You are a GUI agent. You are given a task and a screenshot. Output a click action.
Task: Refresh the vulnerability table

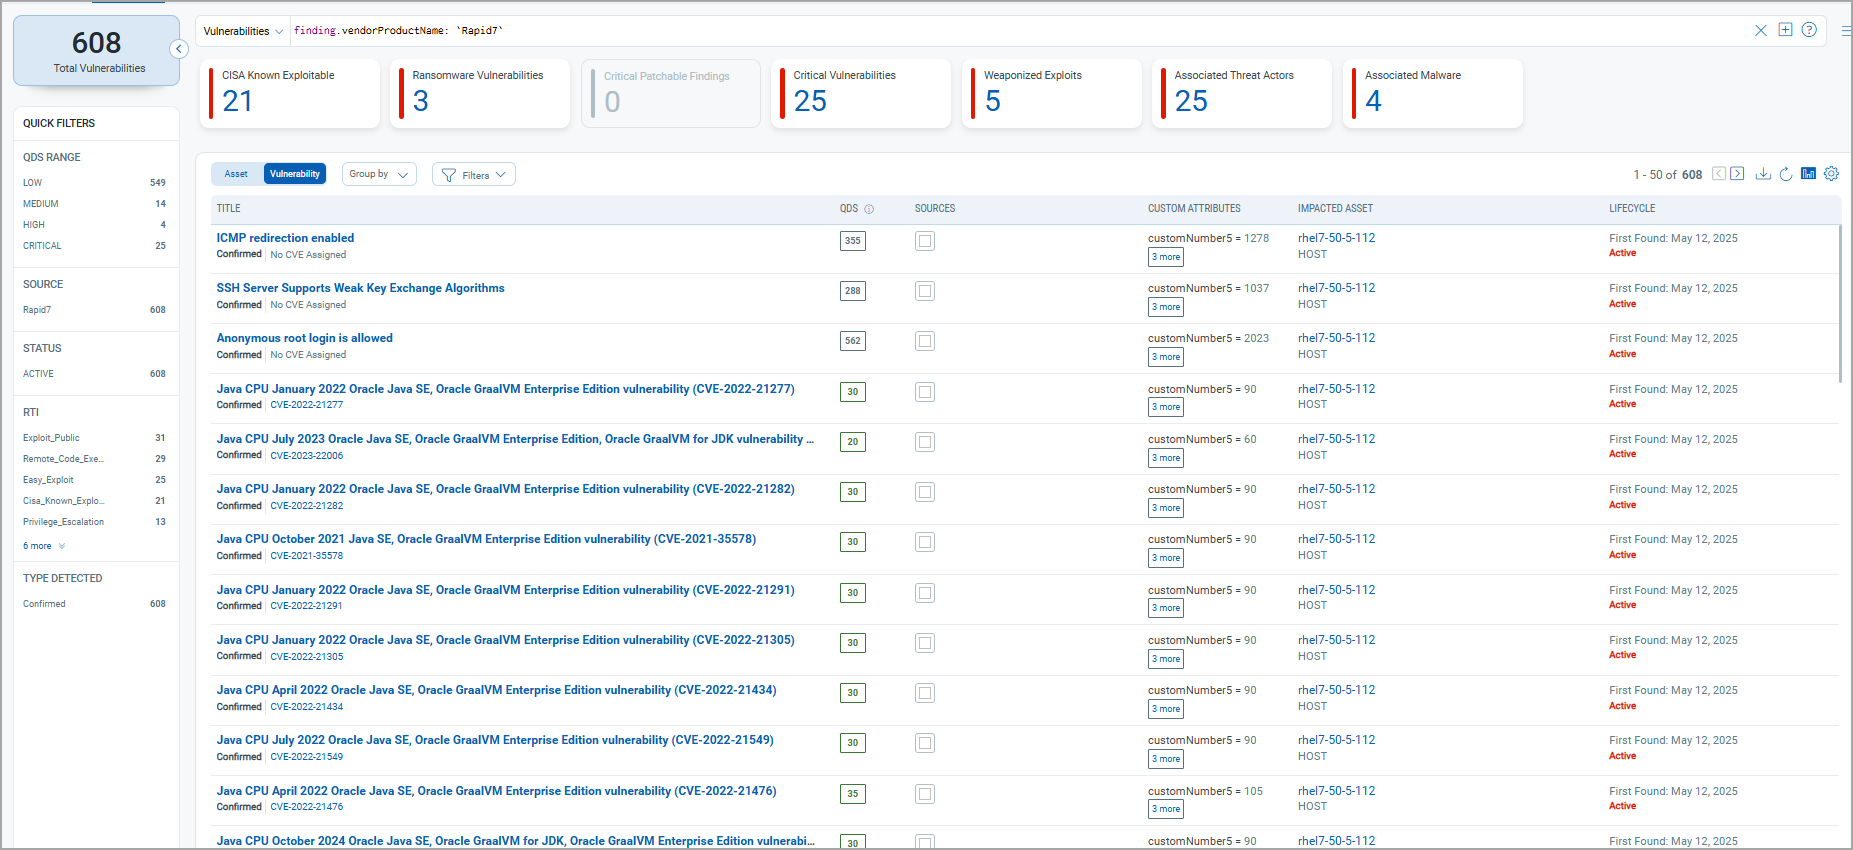(1786, 174)
